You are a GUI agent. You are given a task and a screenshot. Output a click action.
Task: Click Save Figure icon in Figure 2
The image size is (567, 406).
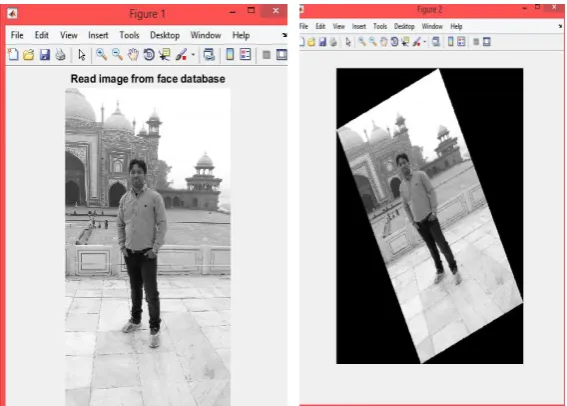pos(322,42)
